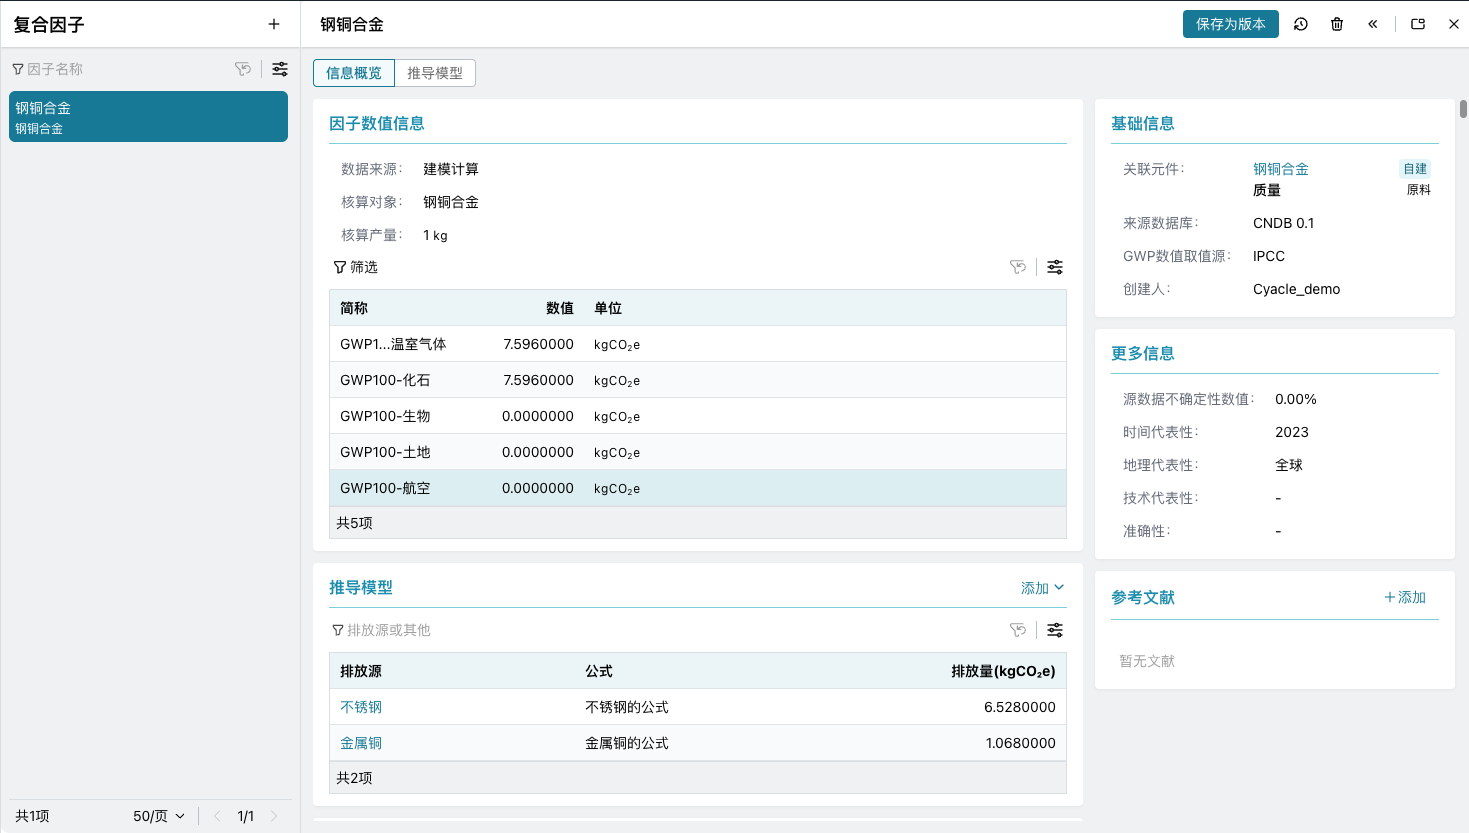The image size is (1469, 833).
Task: Open the 添加 dropdown in 推导模型
Action: point(1041,588)
